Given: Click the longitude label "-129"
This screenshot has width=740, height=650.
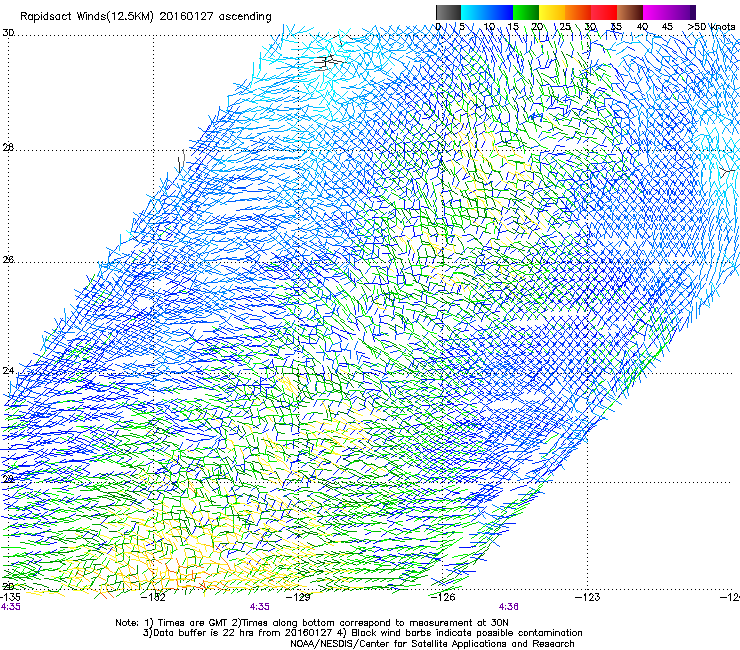Looking at the screenshot, I should pyautogui.click(x=299, y=597).
